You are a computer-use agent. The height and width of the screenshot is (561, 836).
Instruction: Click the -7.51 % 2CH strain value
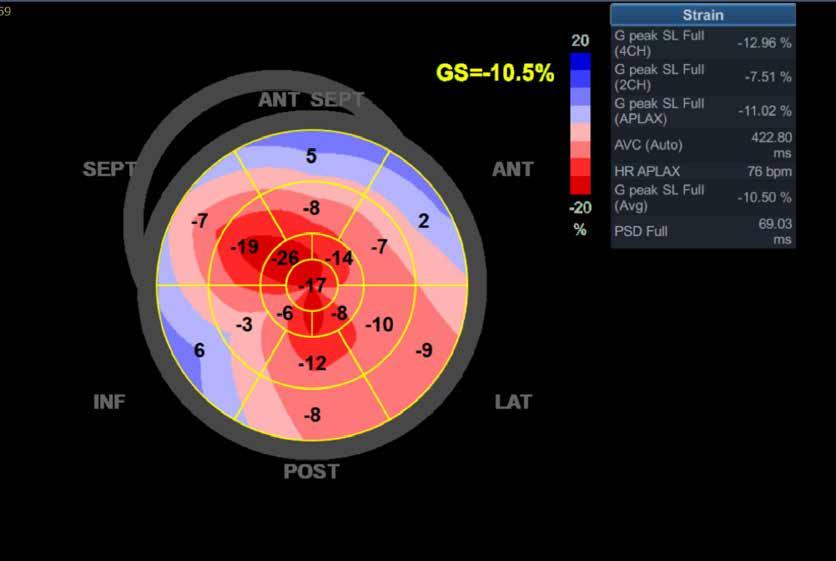[x=768, y=77]
